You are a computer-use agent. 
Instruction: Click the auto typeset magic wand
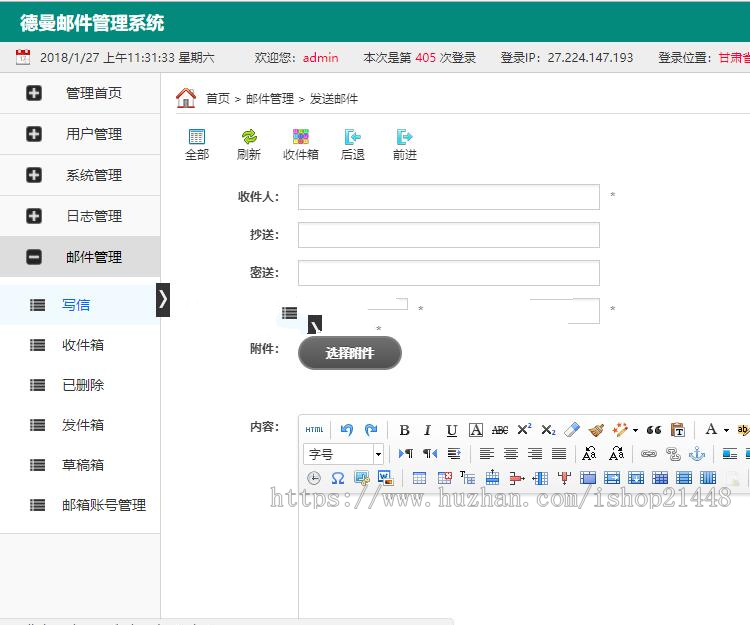click(x=620, y=430)
